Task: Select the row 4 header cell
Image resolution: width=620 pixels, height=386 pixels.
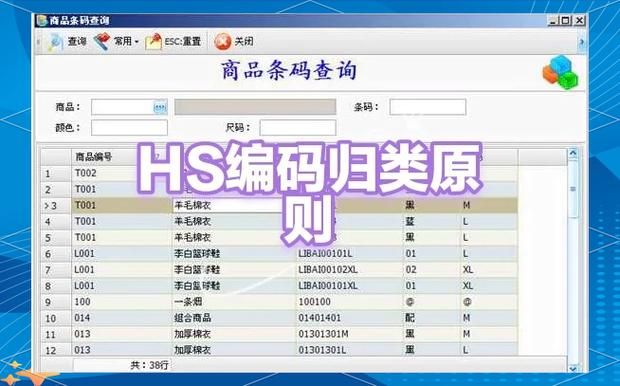Action: pos(56,221)
